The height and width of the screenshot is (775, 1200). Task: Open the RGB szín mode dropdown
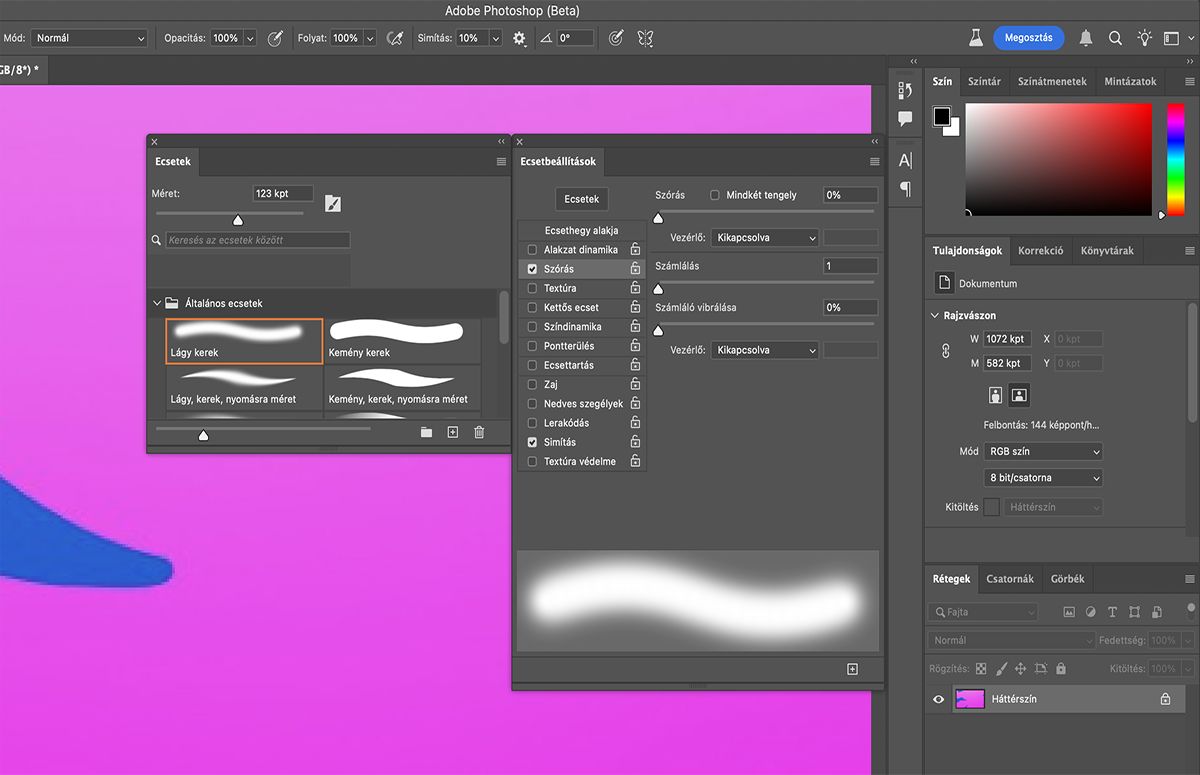pos(1042,452)
